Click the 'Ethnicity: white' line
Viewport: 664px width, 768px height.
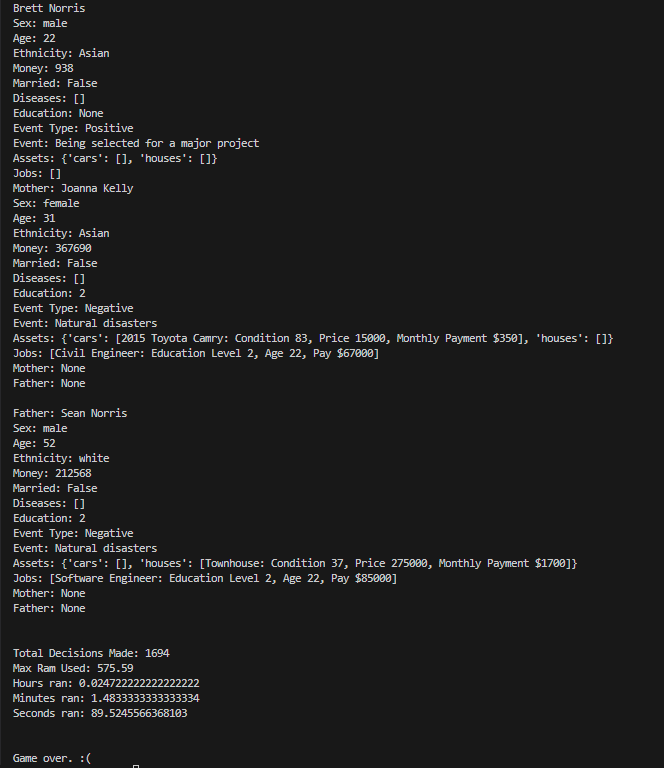point(61,458)
